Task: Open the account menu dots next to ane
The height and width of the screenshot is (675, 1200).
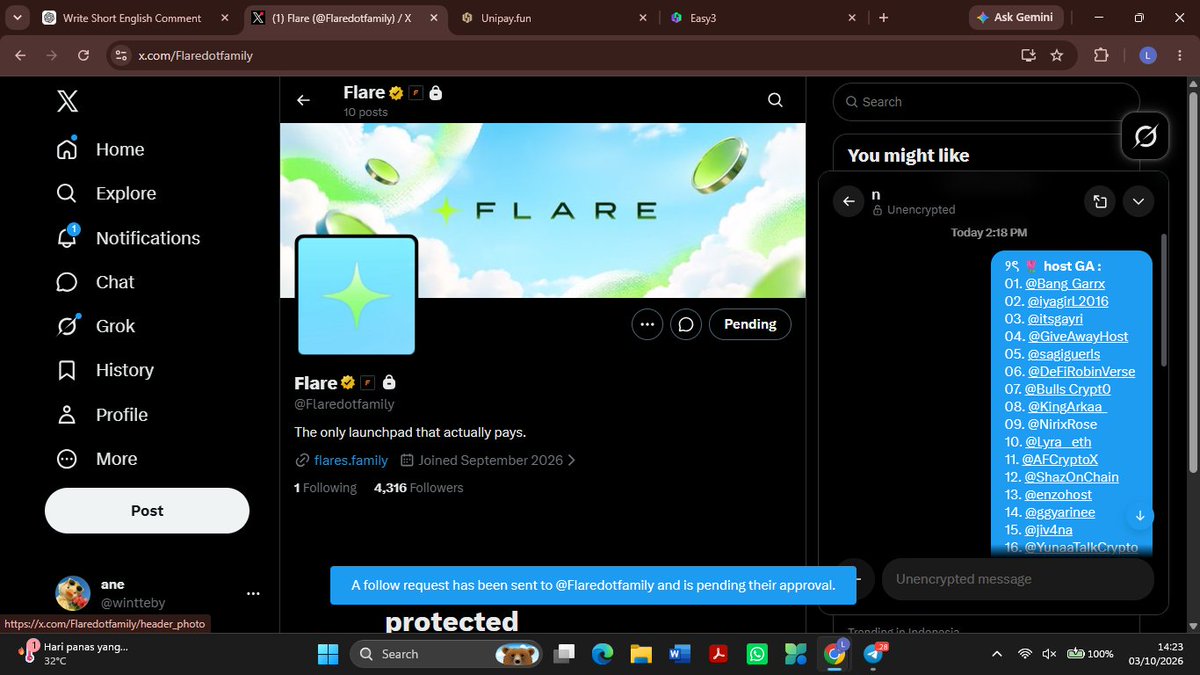Action: point(253,593)
